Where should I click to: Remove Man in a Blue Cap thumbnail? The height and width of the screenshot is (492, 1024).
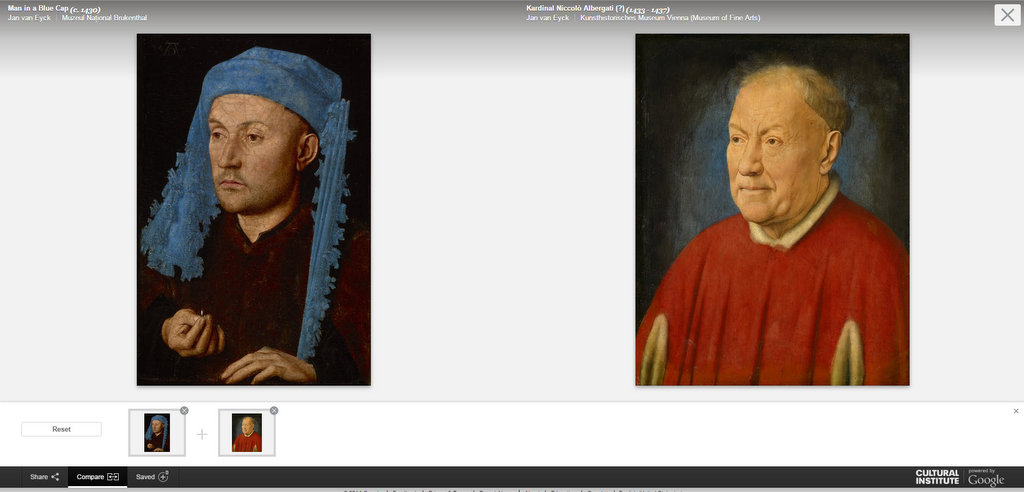tap(184, 410)
